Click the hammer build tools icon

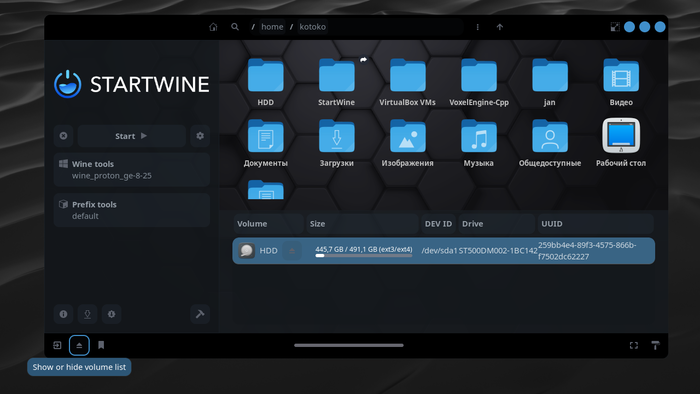pyautogui.click(x=200, y=314)
